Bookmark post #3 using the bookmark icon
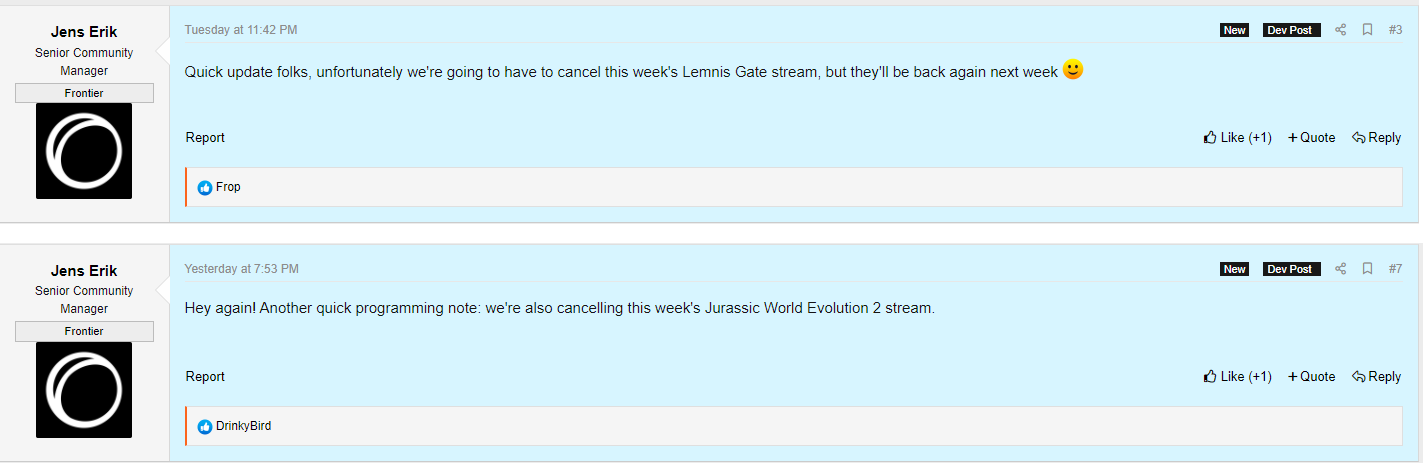Screen dimensions: 1427x471 click(1367, 30)
